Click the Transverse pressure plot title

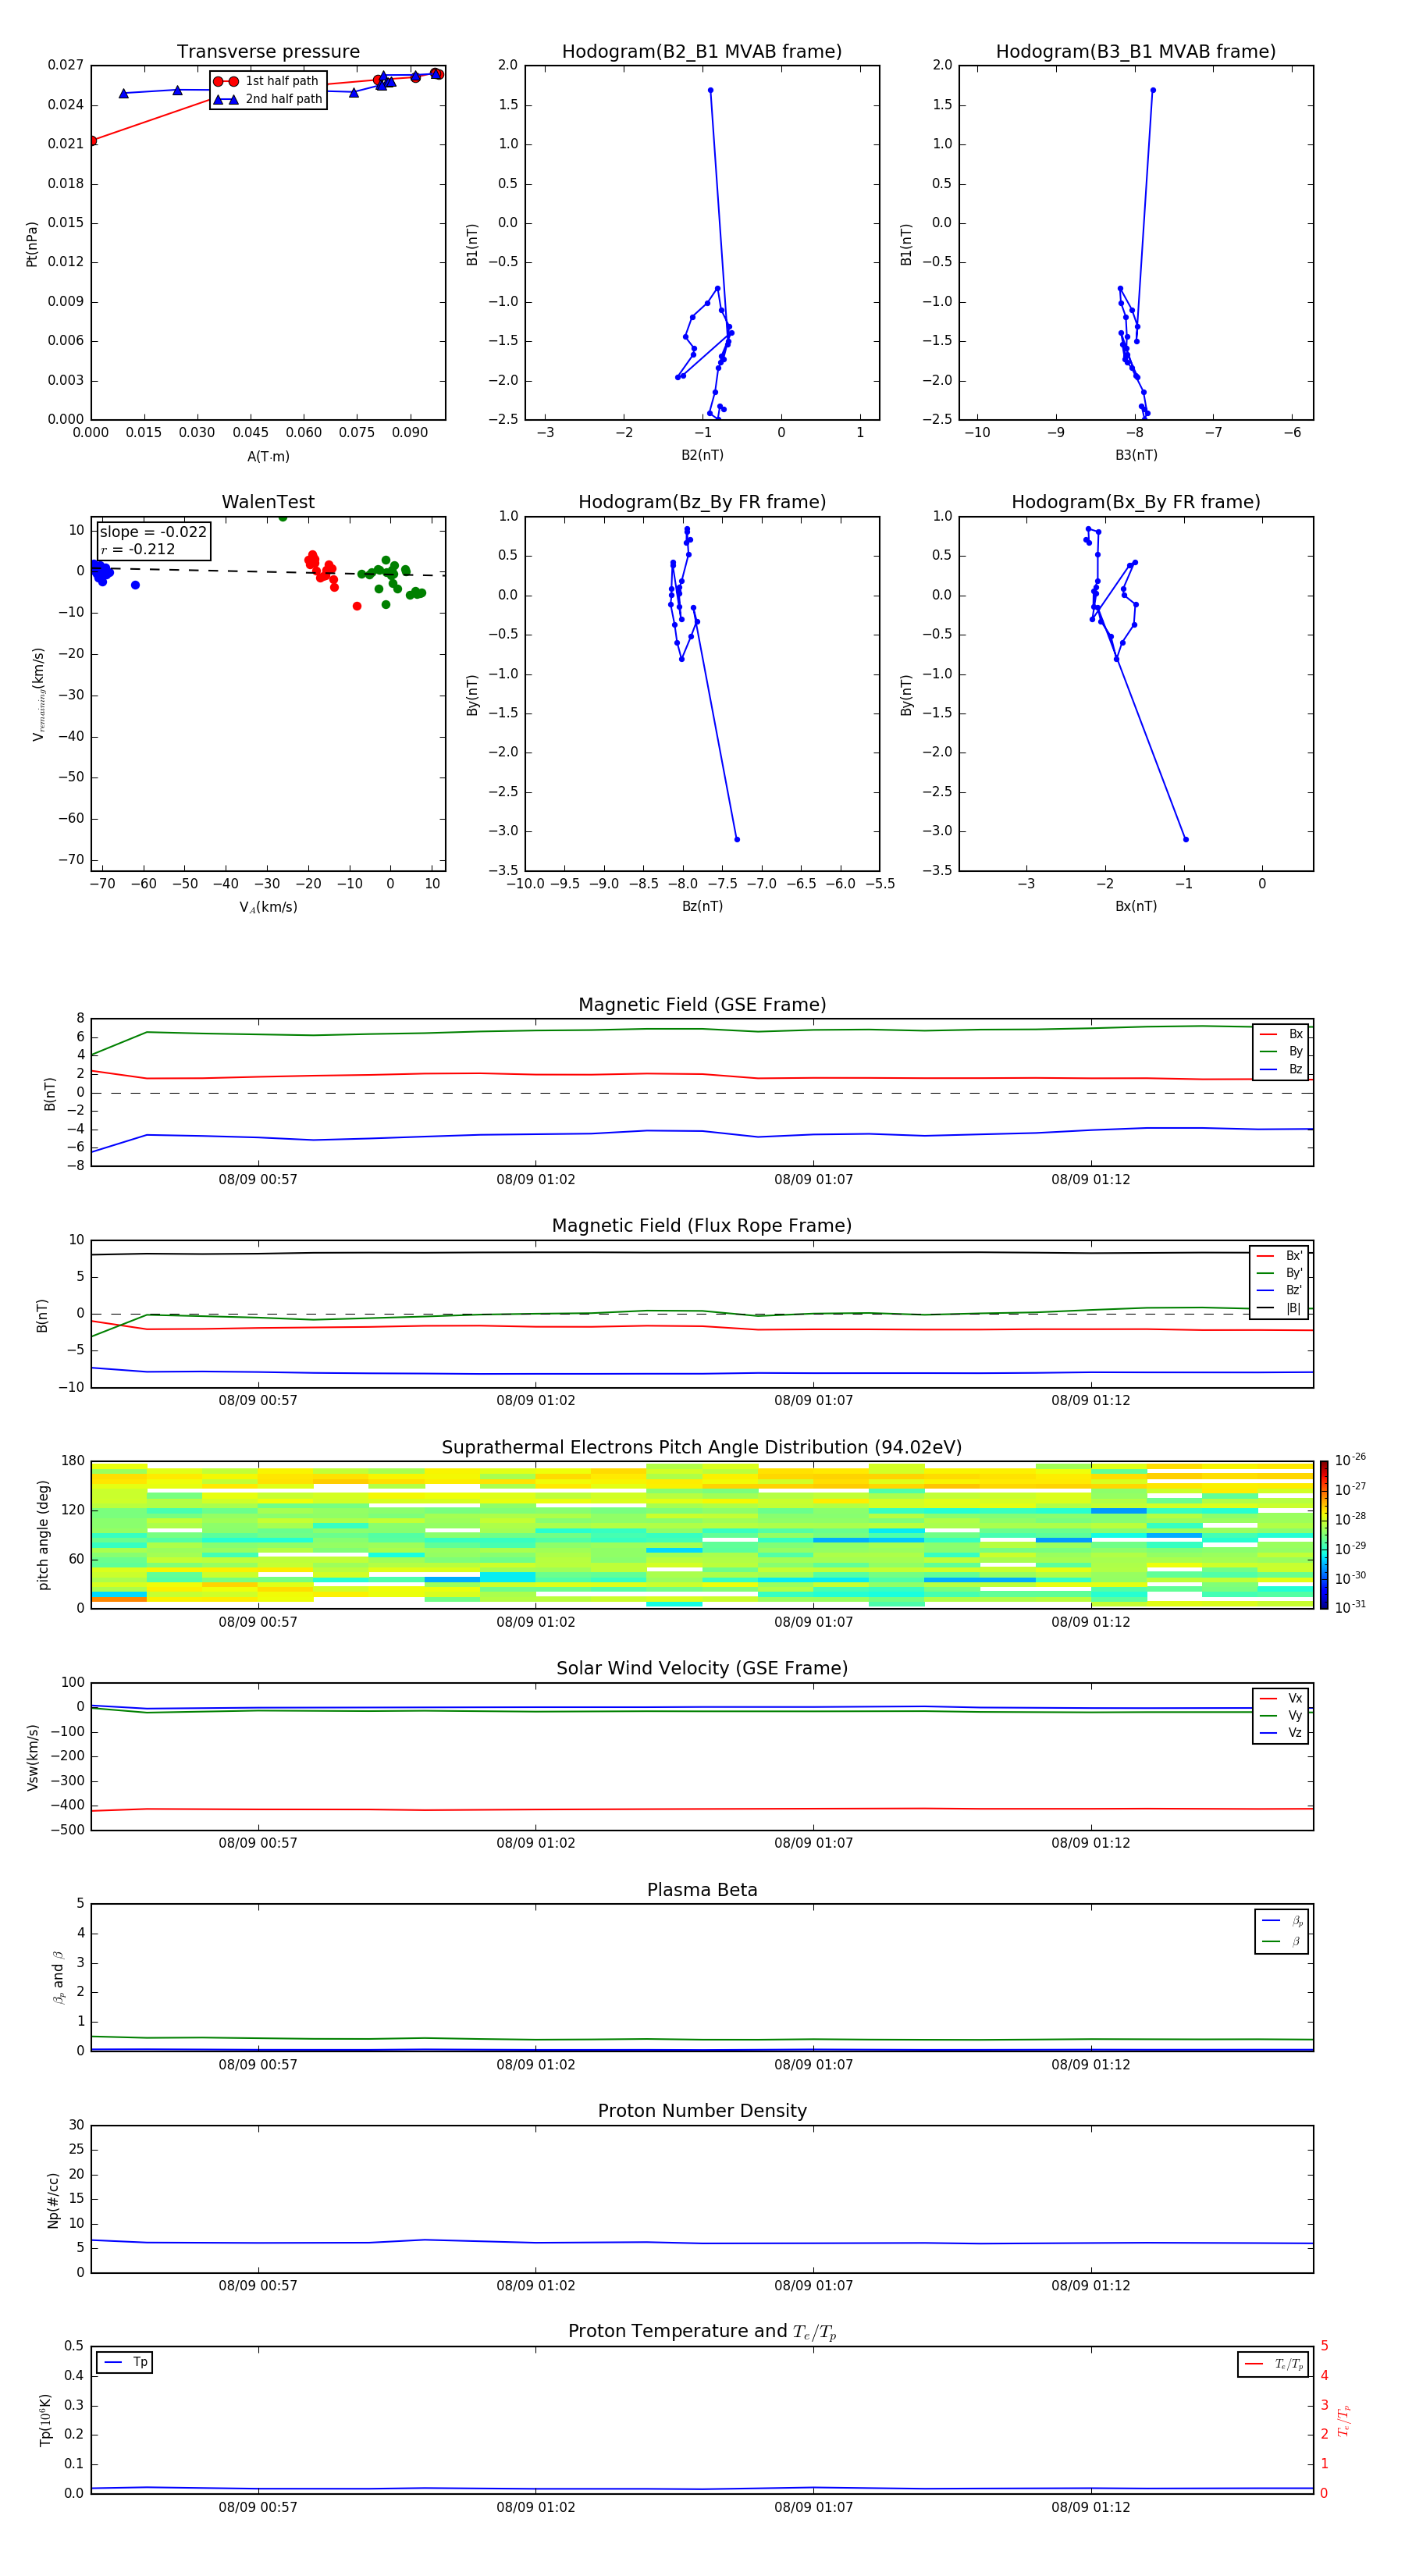[x=268, y=52]
